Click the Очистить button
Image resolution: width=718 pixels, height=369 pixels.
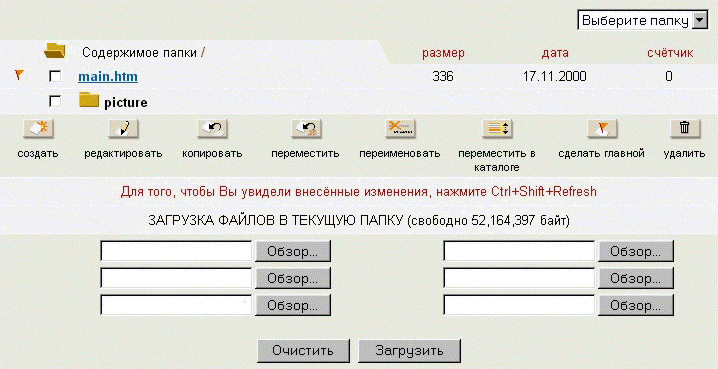[x=303, y=351]
